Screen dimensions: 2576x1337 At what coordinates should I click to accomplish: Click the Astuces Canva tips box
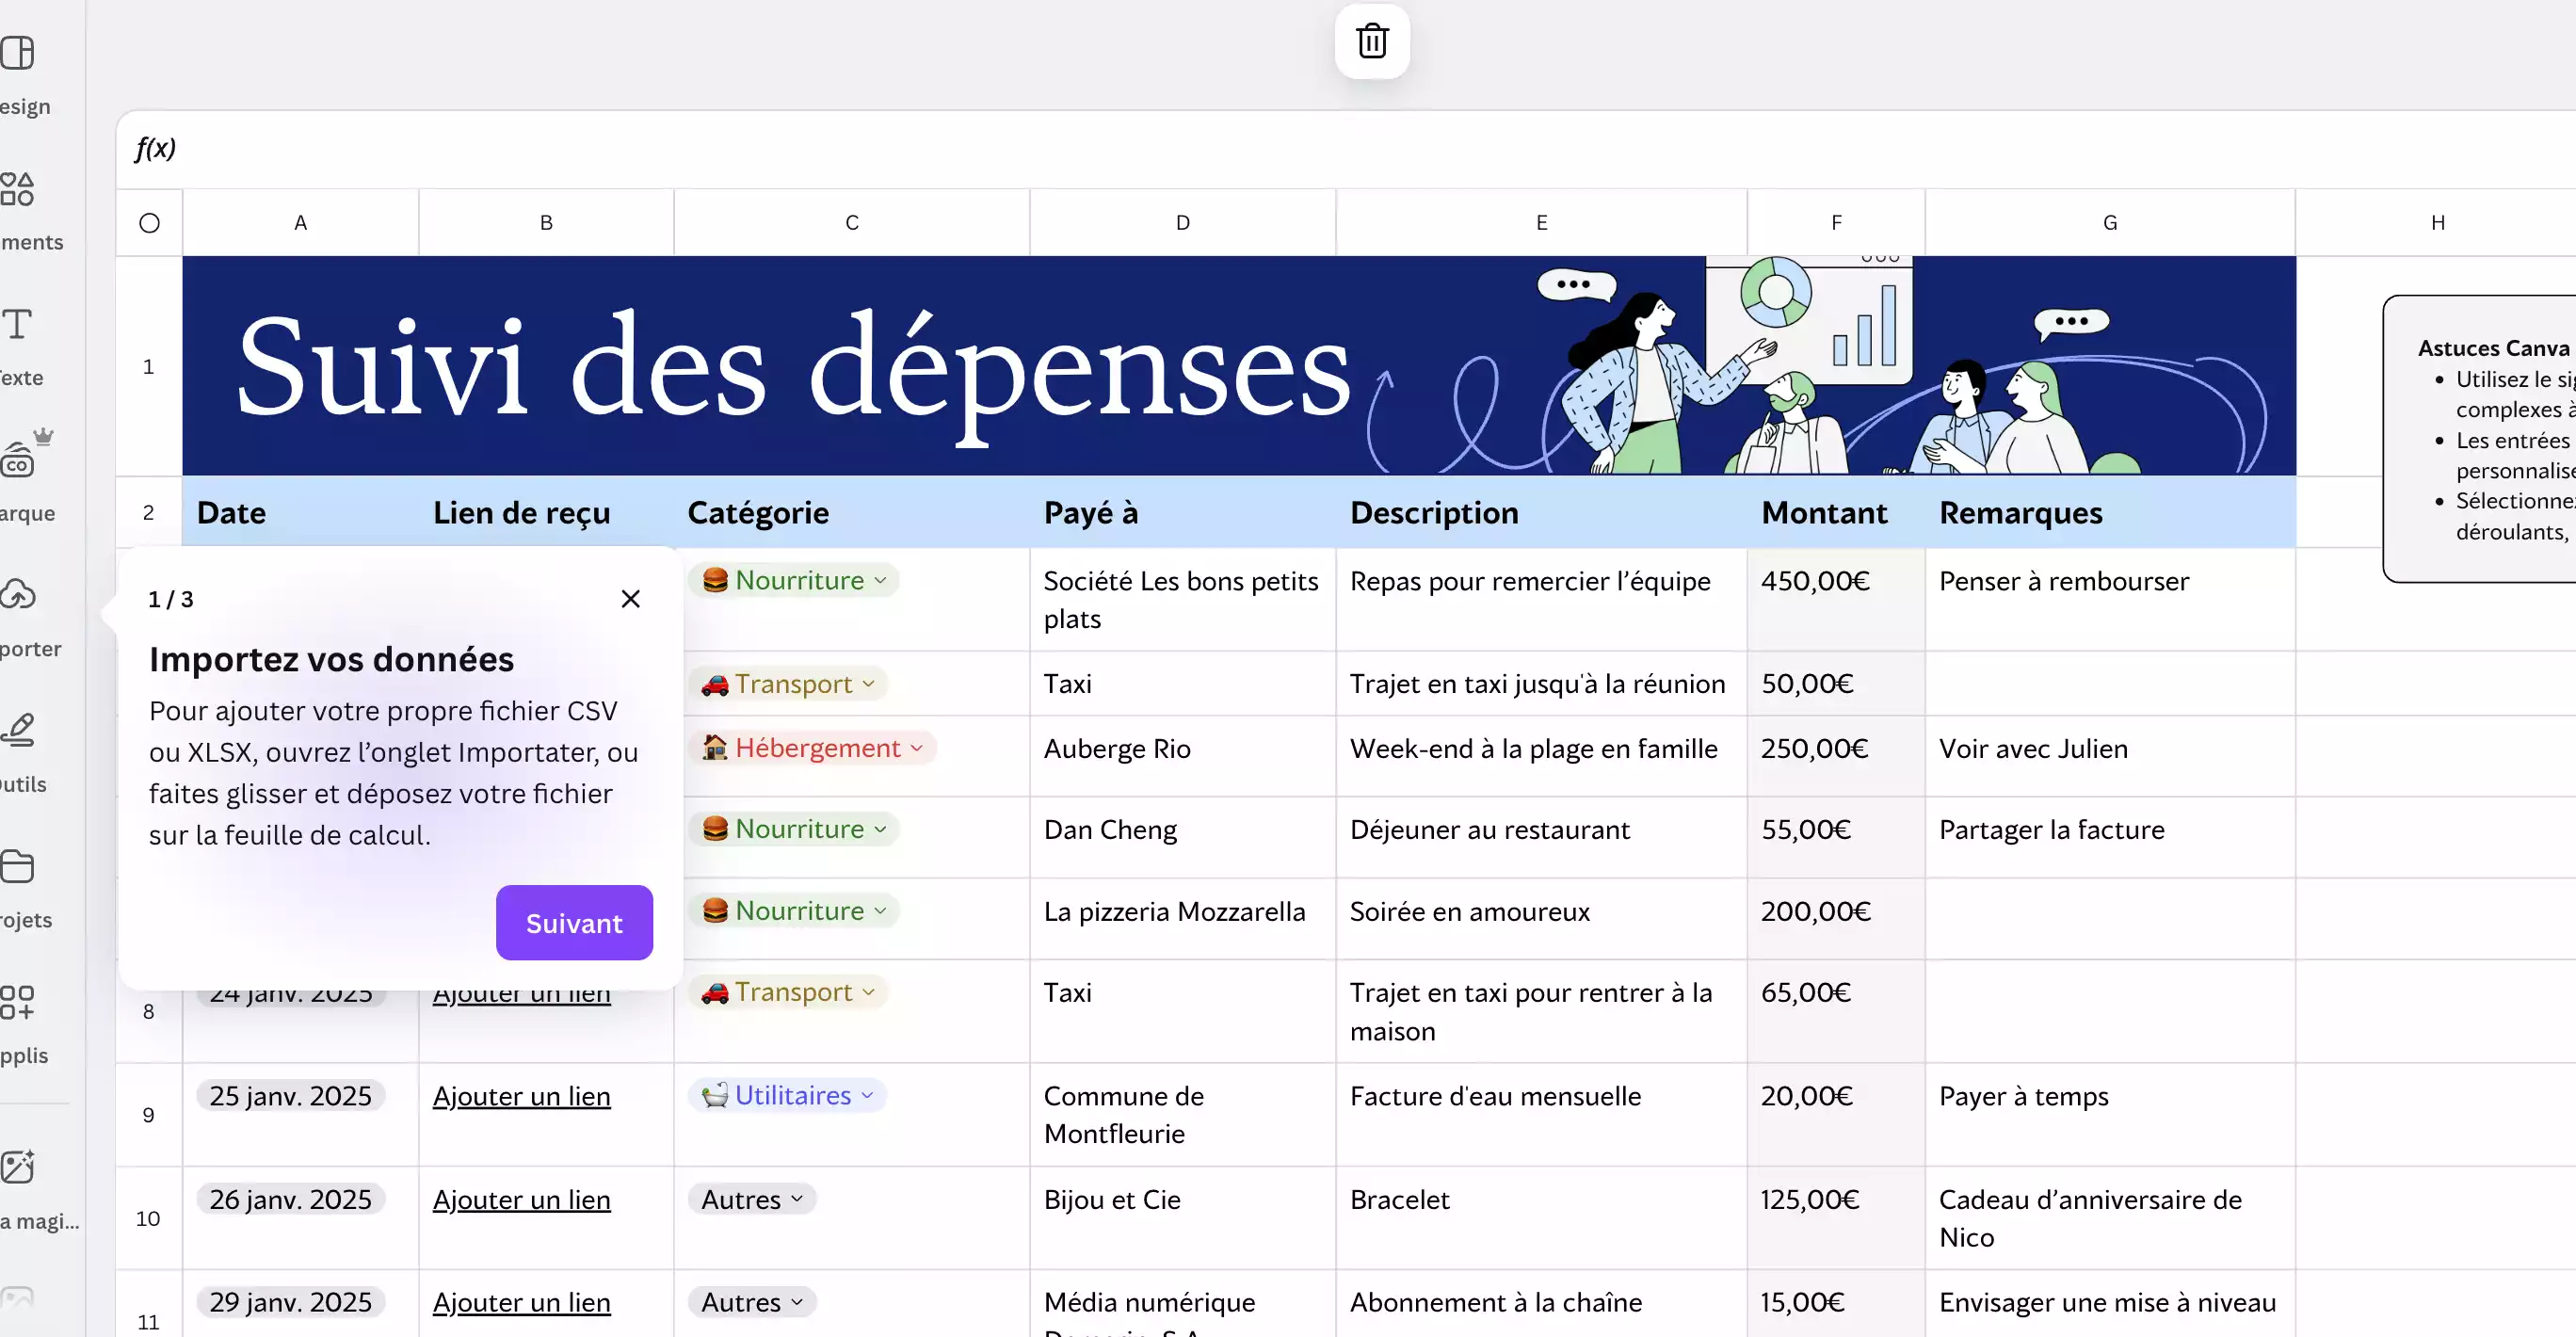(2480, 438)
